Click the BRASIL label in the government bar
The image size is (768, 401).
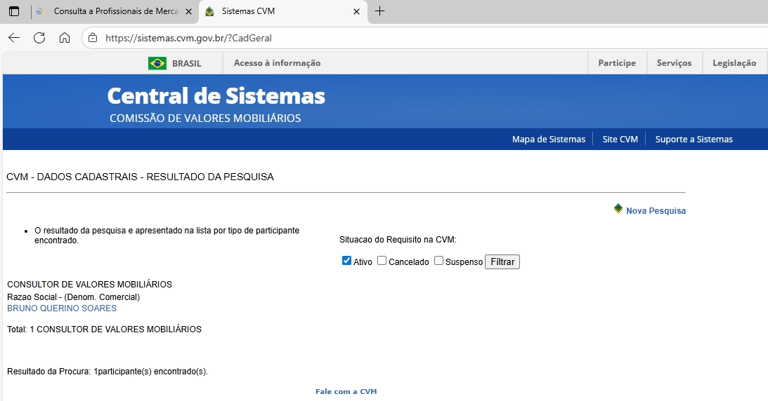pyautogui.click(x=187, y=64)
